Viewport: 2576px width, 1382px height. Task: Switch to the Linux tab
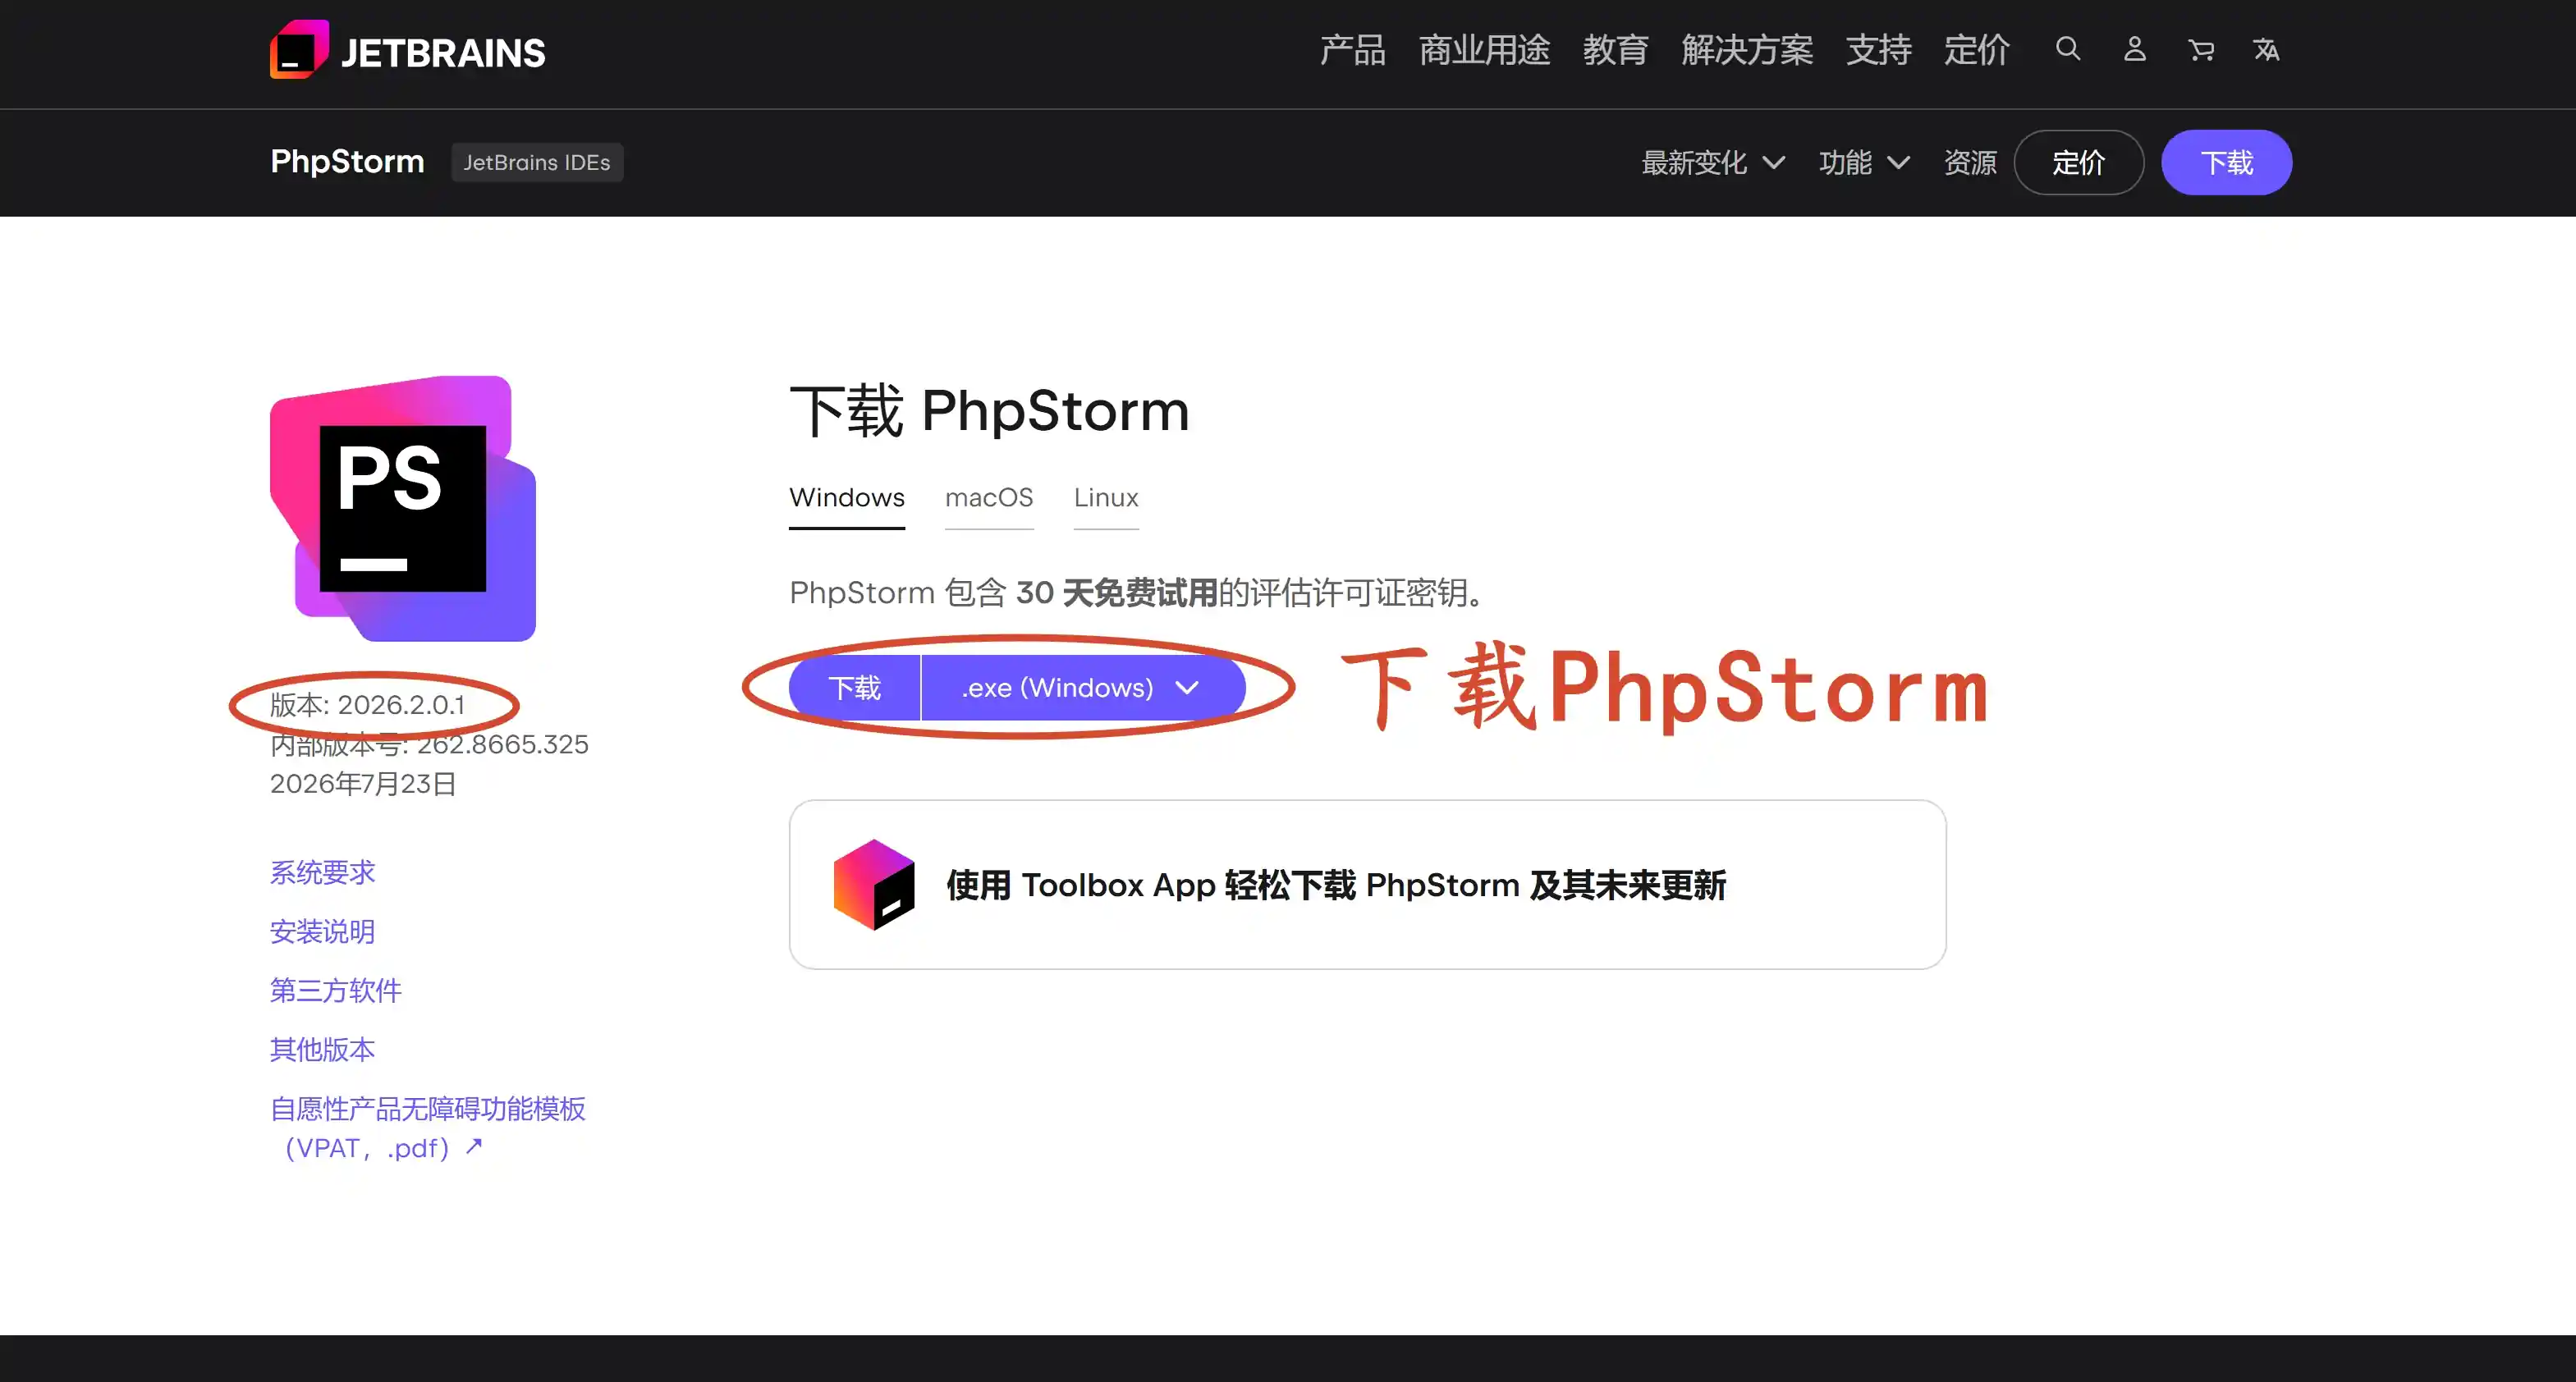coord(1106,498)
